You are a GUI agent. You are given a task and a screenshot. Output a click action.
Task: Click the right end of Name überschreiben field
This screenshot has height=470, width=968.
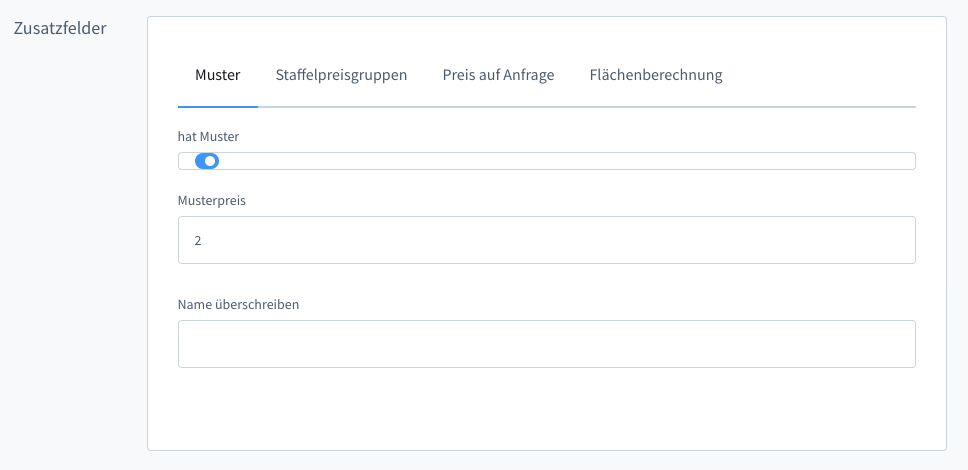coord(896,344)
